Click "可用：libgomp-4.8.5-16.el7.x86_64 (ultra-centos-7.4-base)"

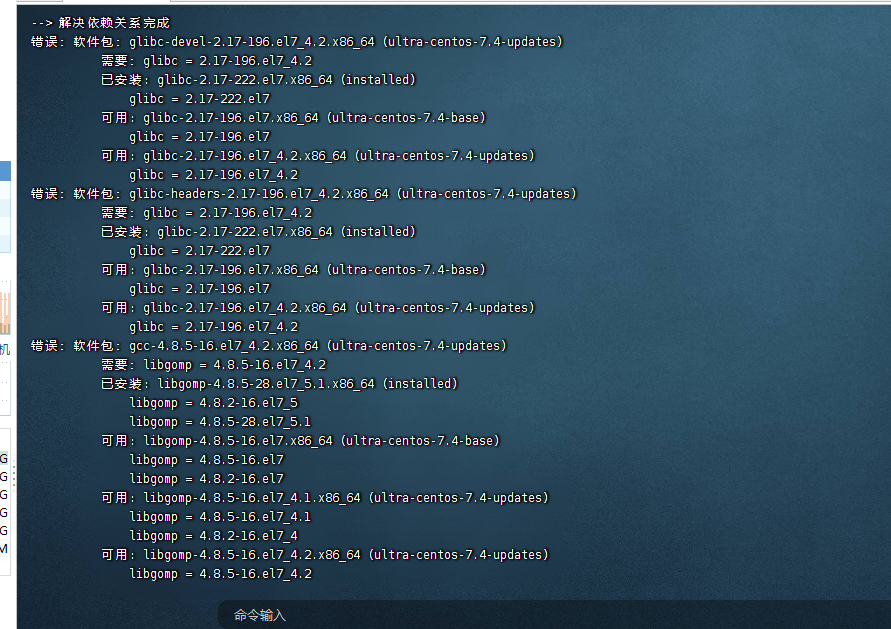[x=301, y=441]
